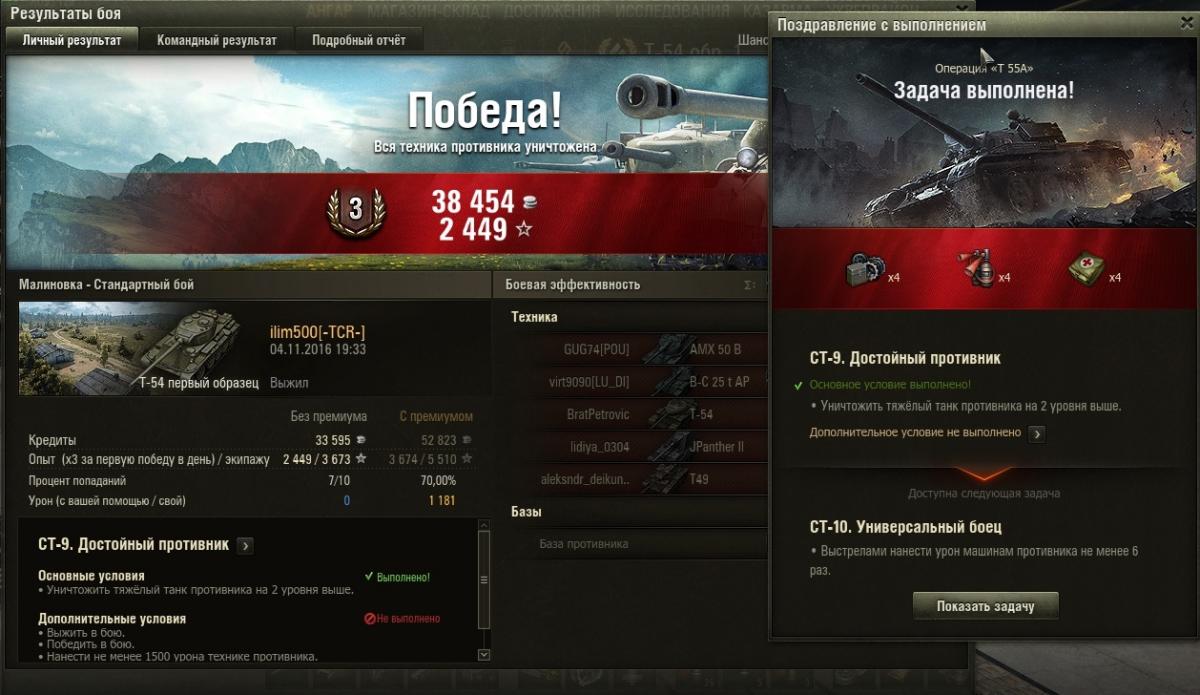Click the repair kit reward icon
Viewport: 1200px width, 695px height.
coord(862,271)
